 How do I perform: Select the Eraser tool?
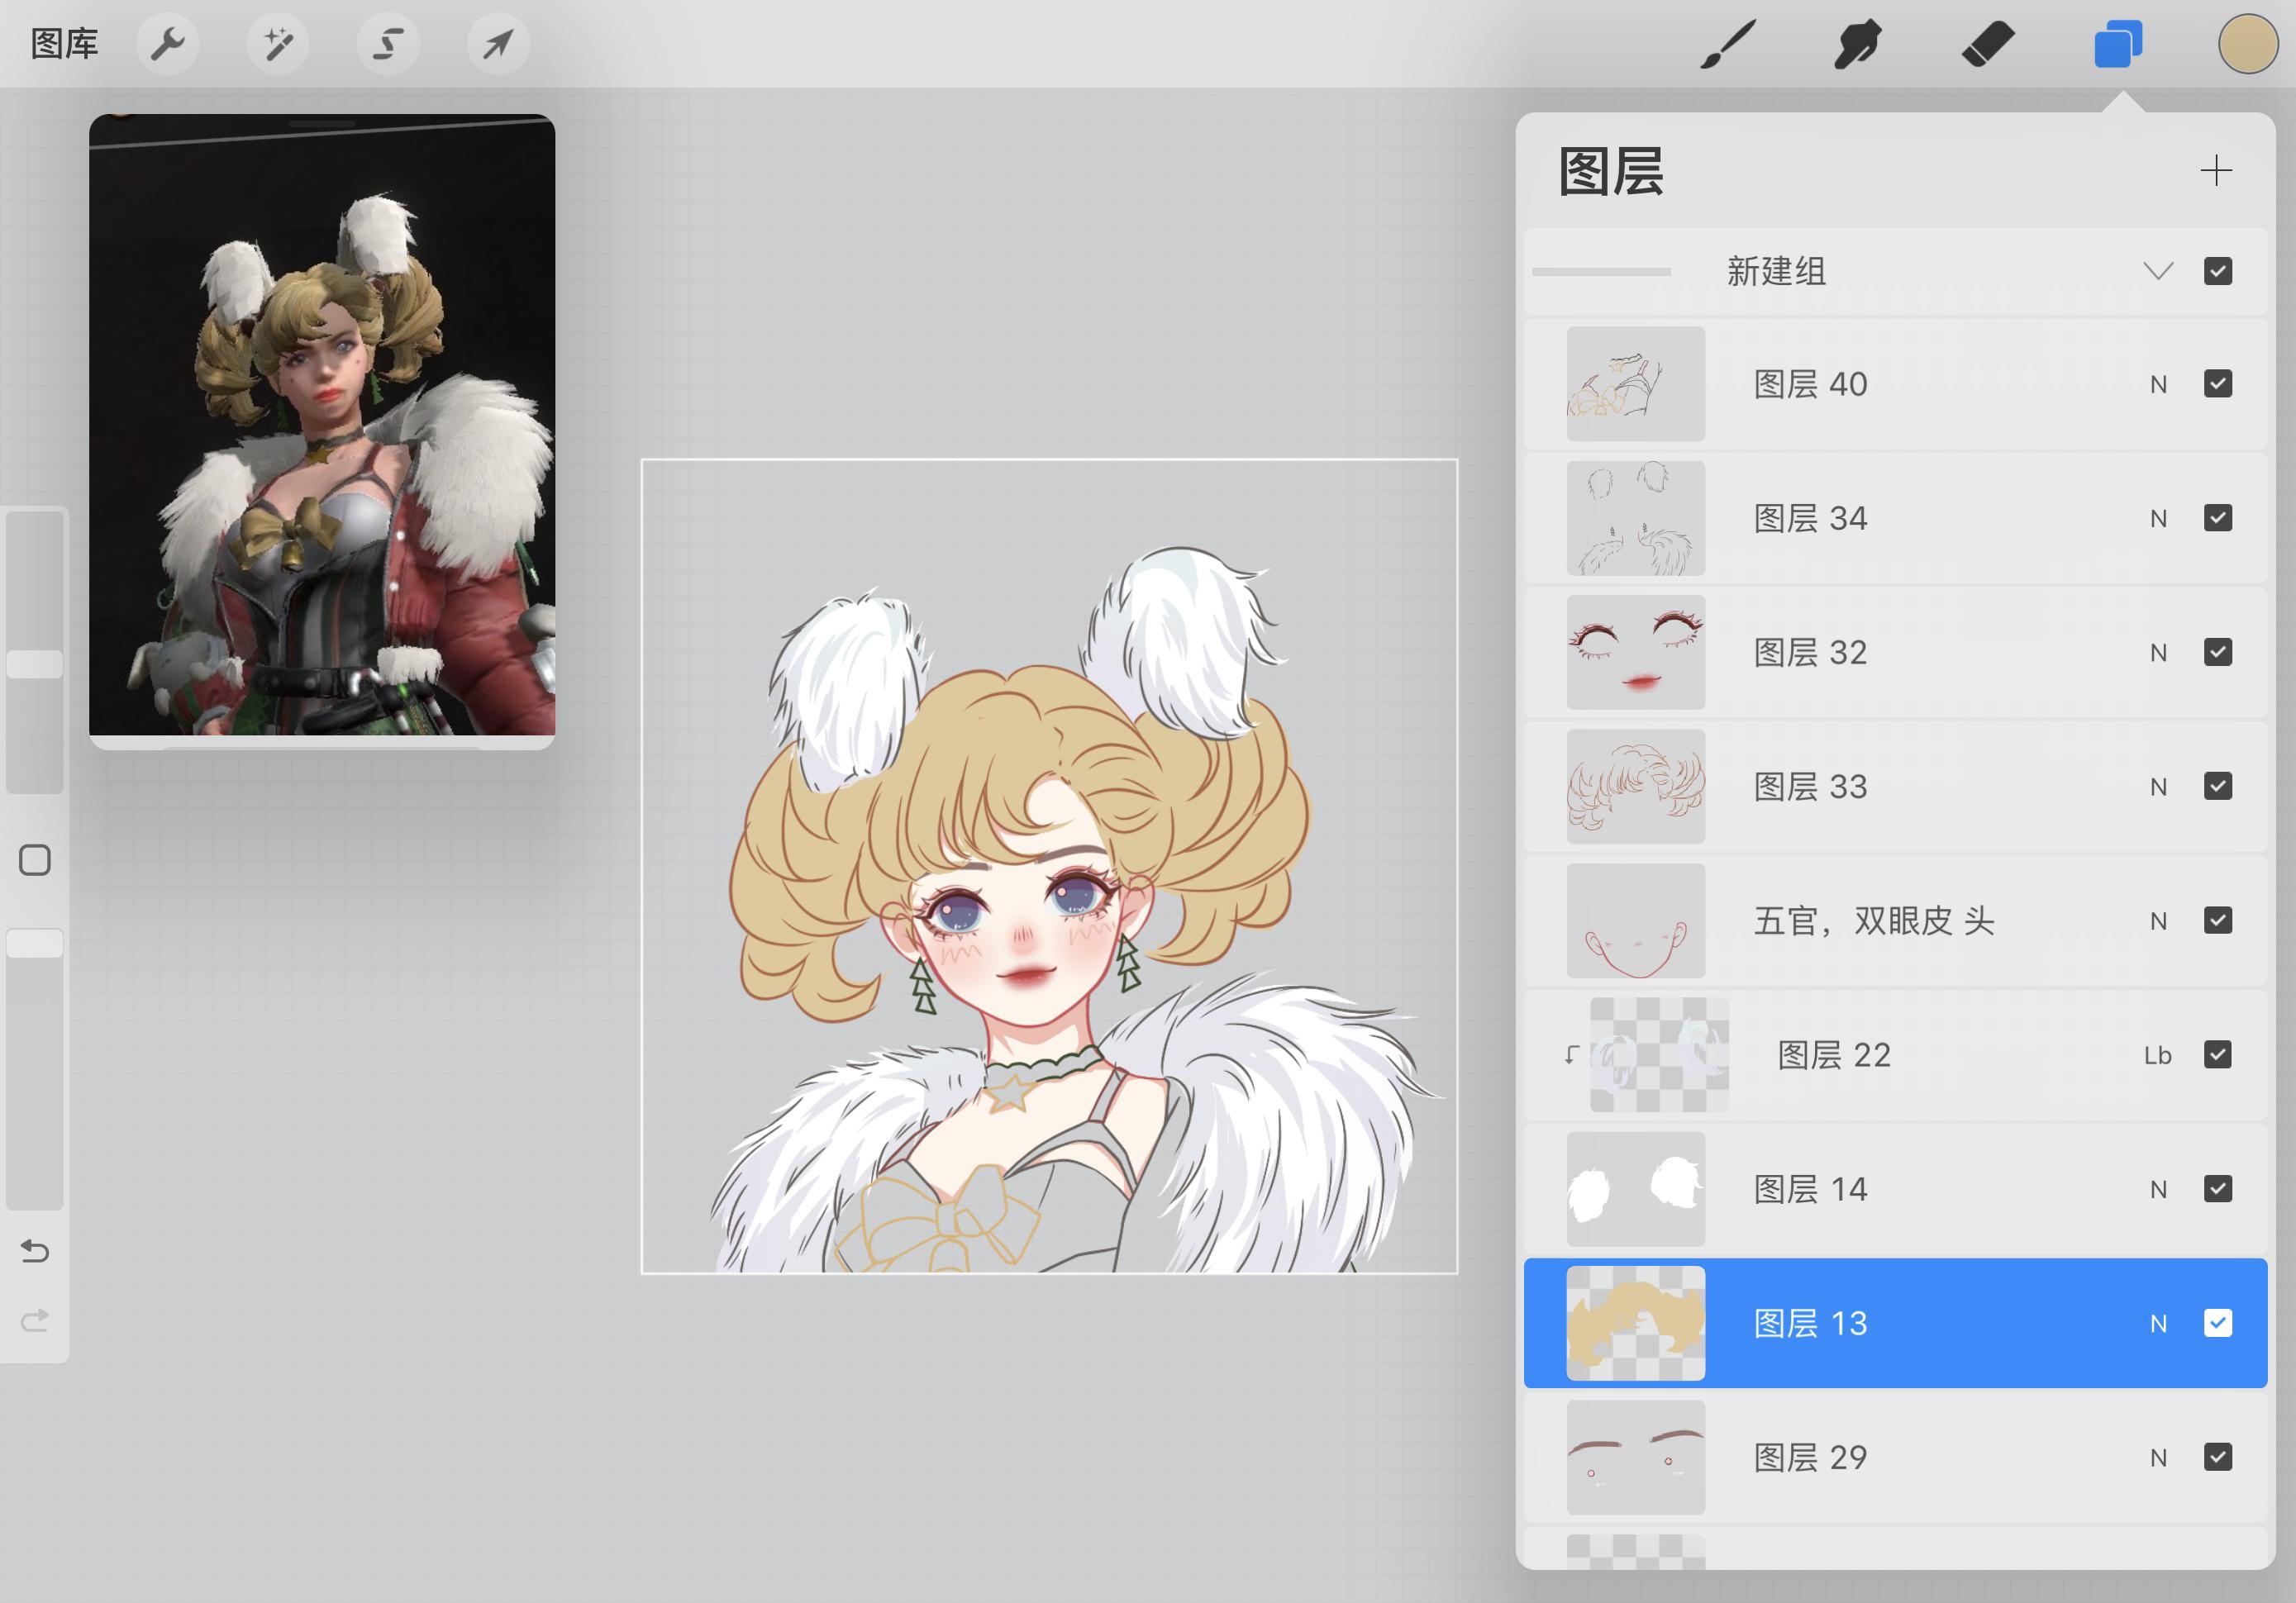(x=1988, y=45)
